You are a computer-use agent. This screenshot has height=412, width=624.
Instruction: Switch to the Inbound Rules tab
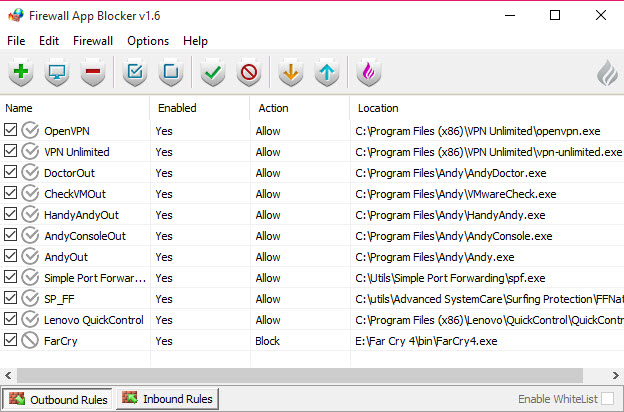pyautogui.click(x=168, y=399)
